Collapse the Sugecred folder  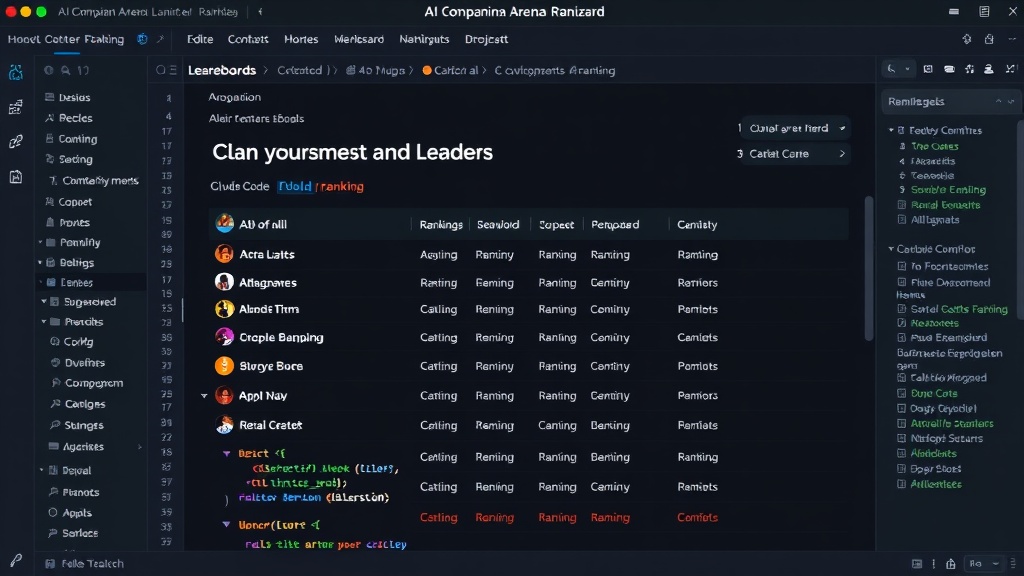coord(44,302)
